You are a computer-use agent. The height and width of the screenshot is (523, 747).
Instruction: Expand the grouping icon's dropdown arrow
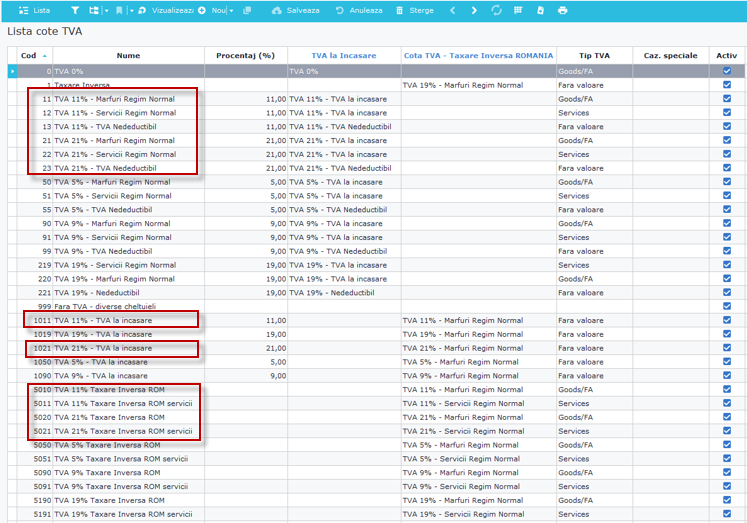click(106, 10)
